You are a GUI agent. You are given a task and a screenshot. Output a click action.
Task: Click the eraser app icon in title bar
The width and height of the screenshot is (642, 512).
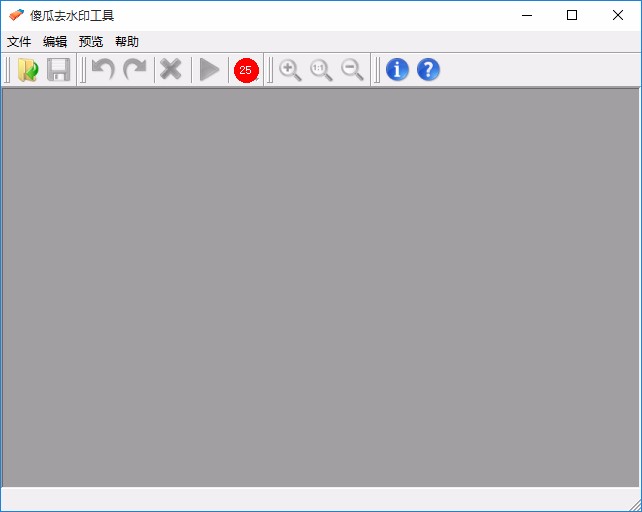(16, 15)
